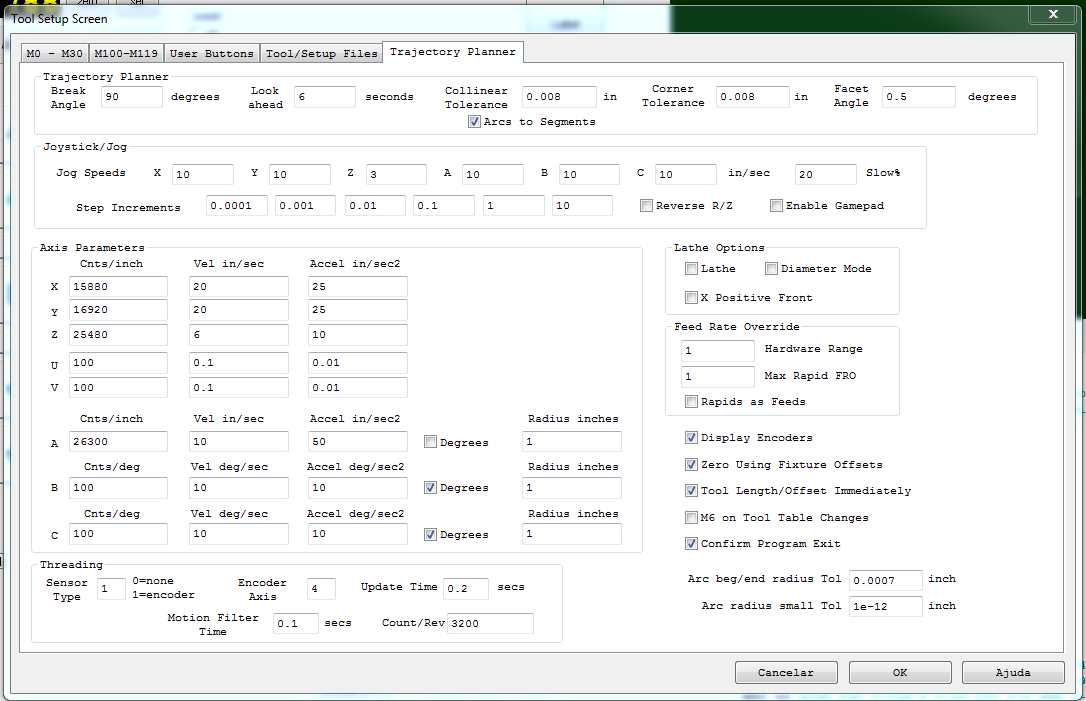Enable Diameter Mode checkbox
This screenshot has width=1086, height=701.
[x=771, y=269]
